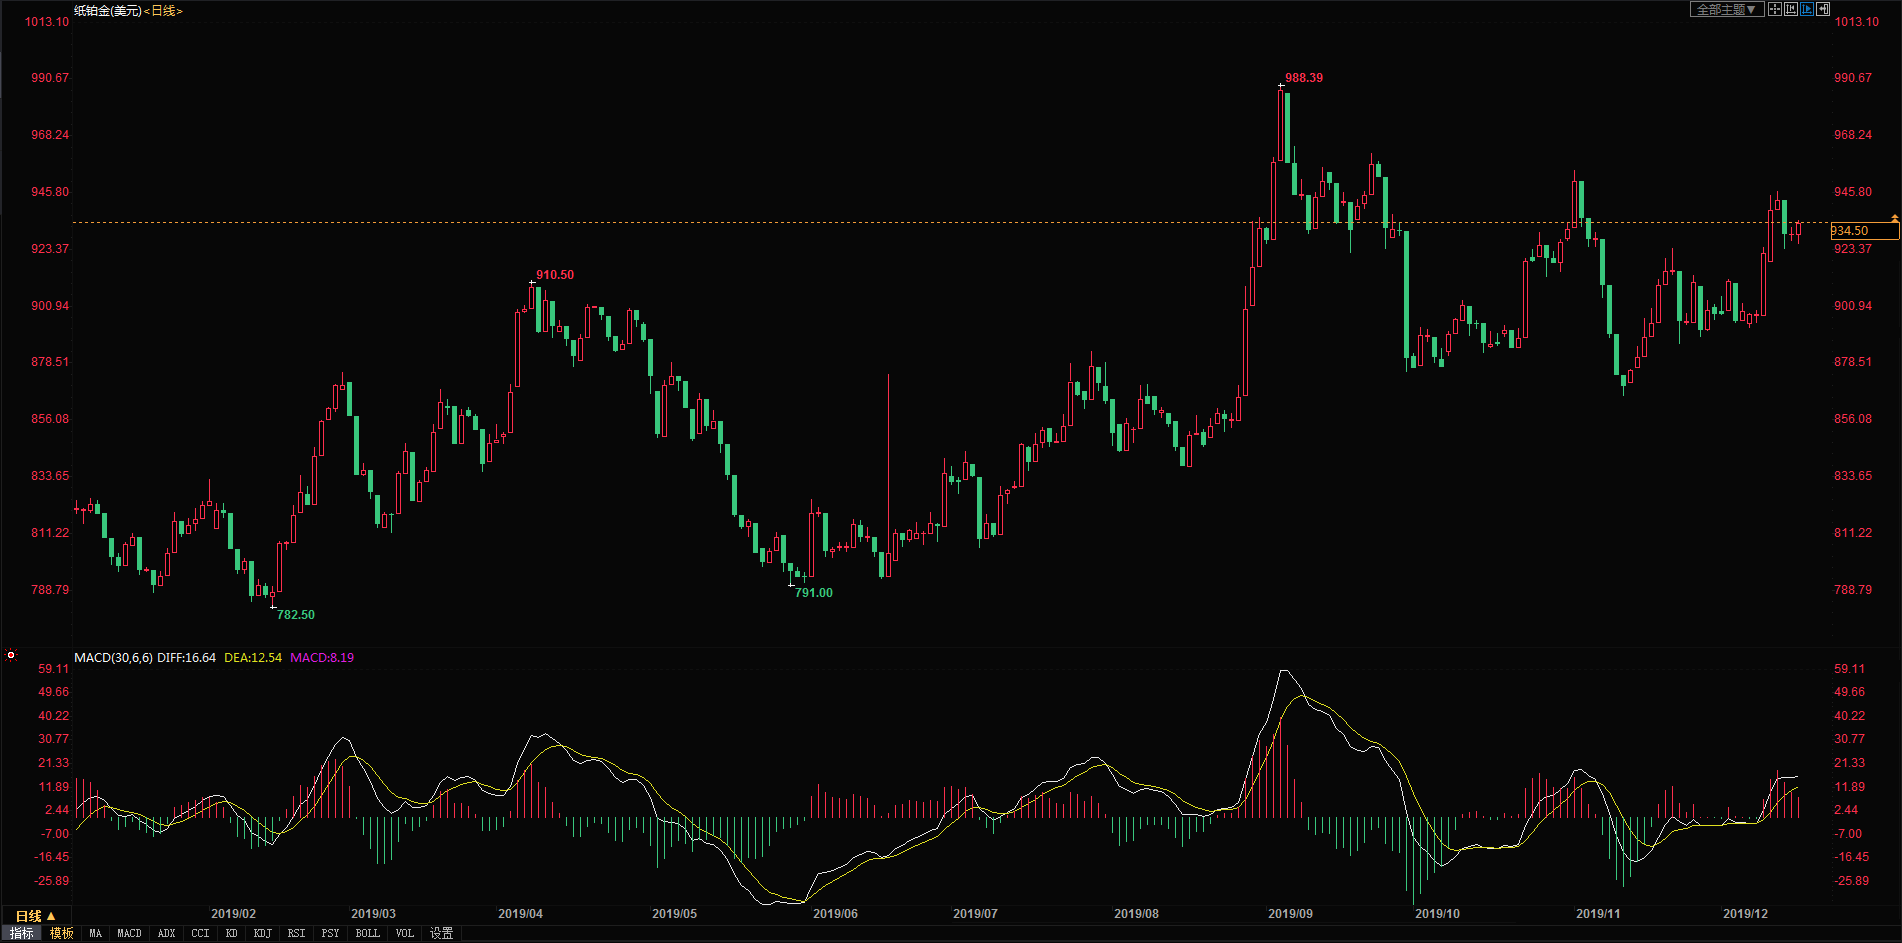Click the <日线> period label in title
This screenshot has width=1902, height=943.
point(164,10)
